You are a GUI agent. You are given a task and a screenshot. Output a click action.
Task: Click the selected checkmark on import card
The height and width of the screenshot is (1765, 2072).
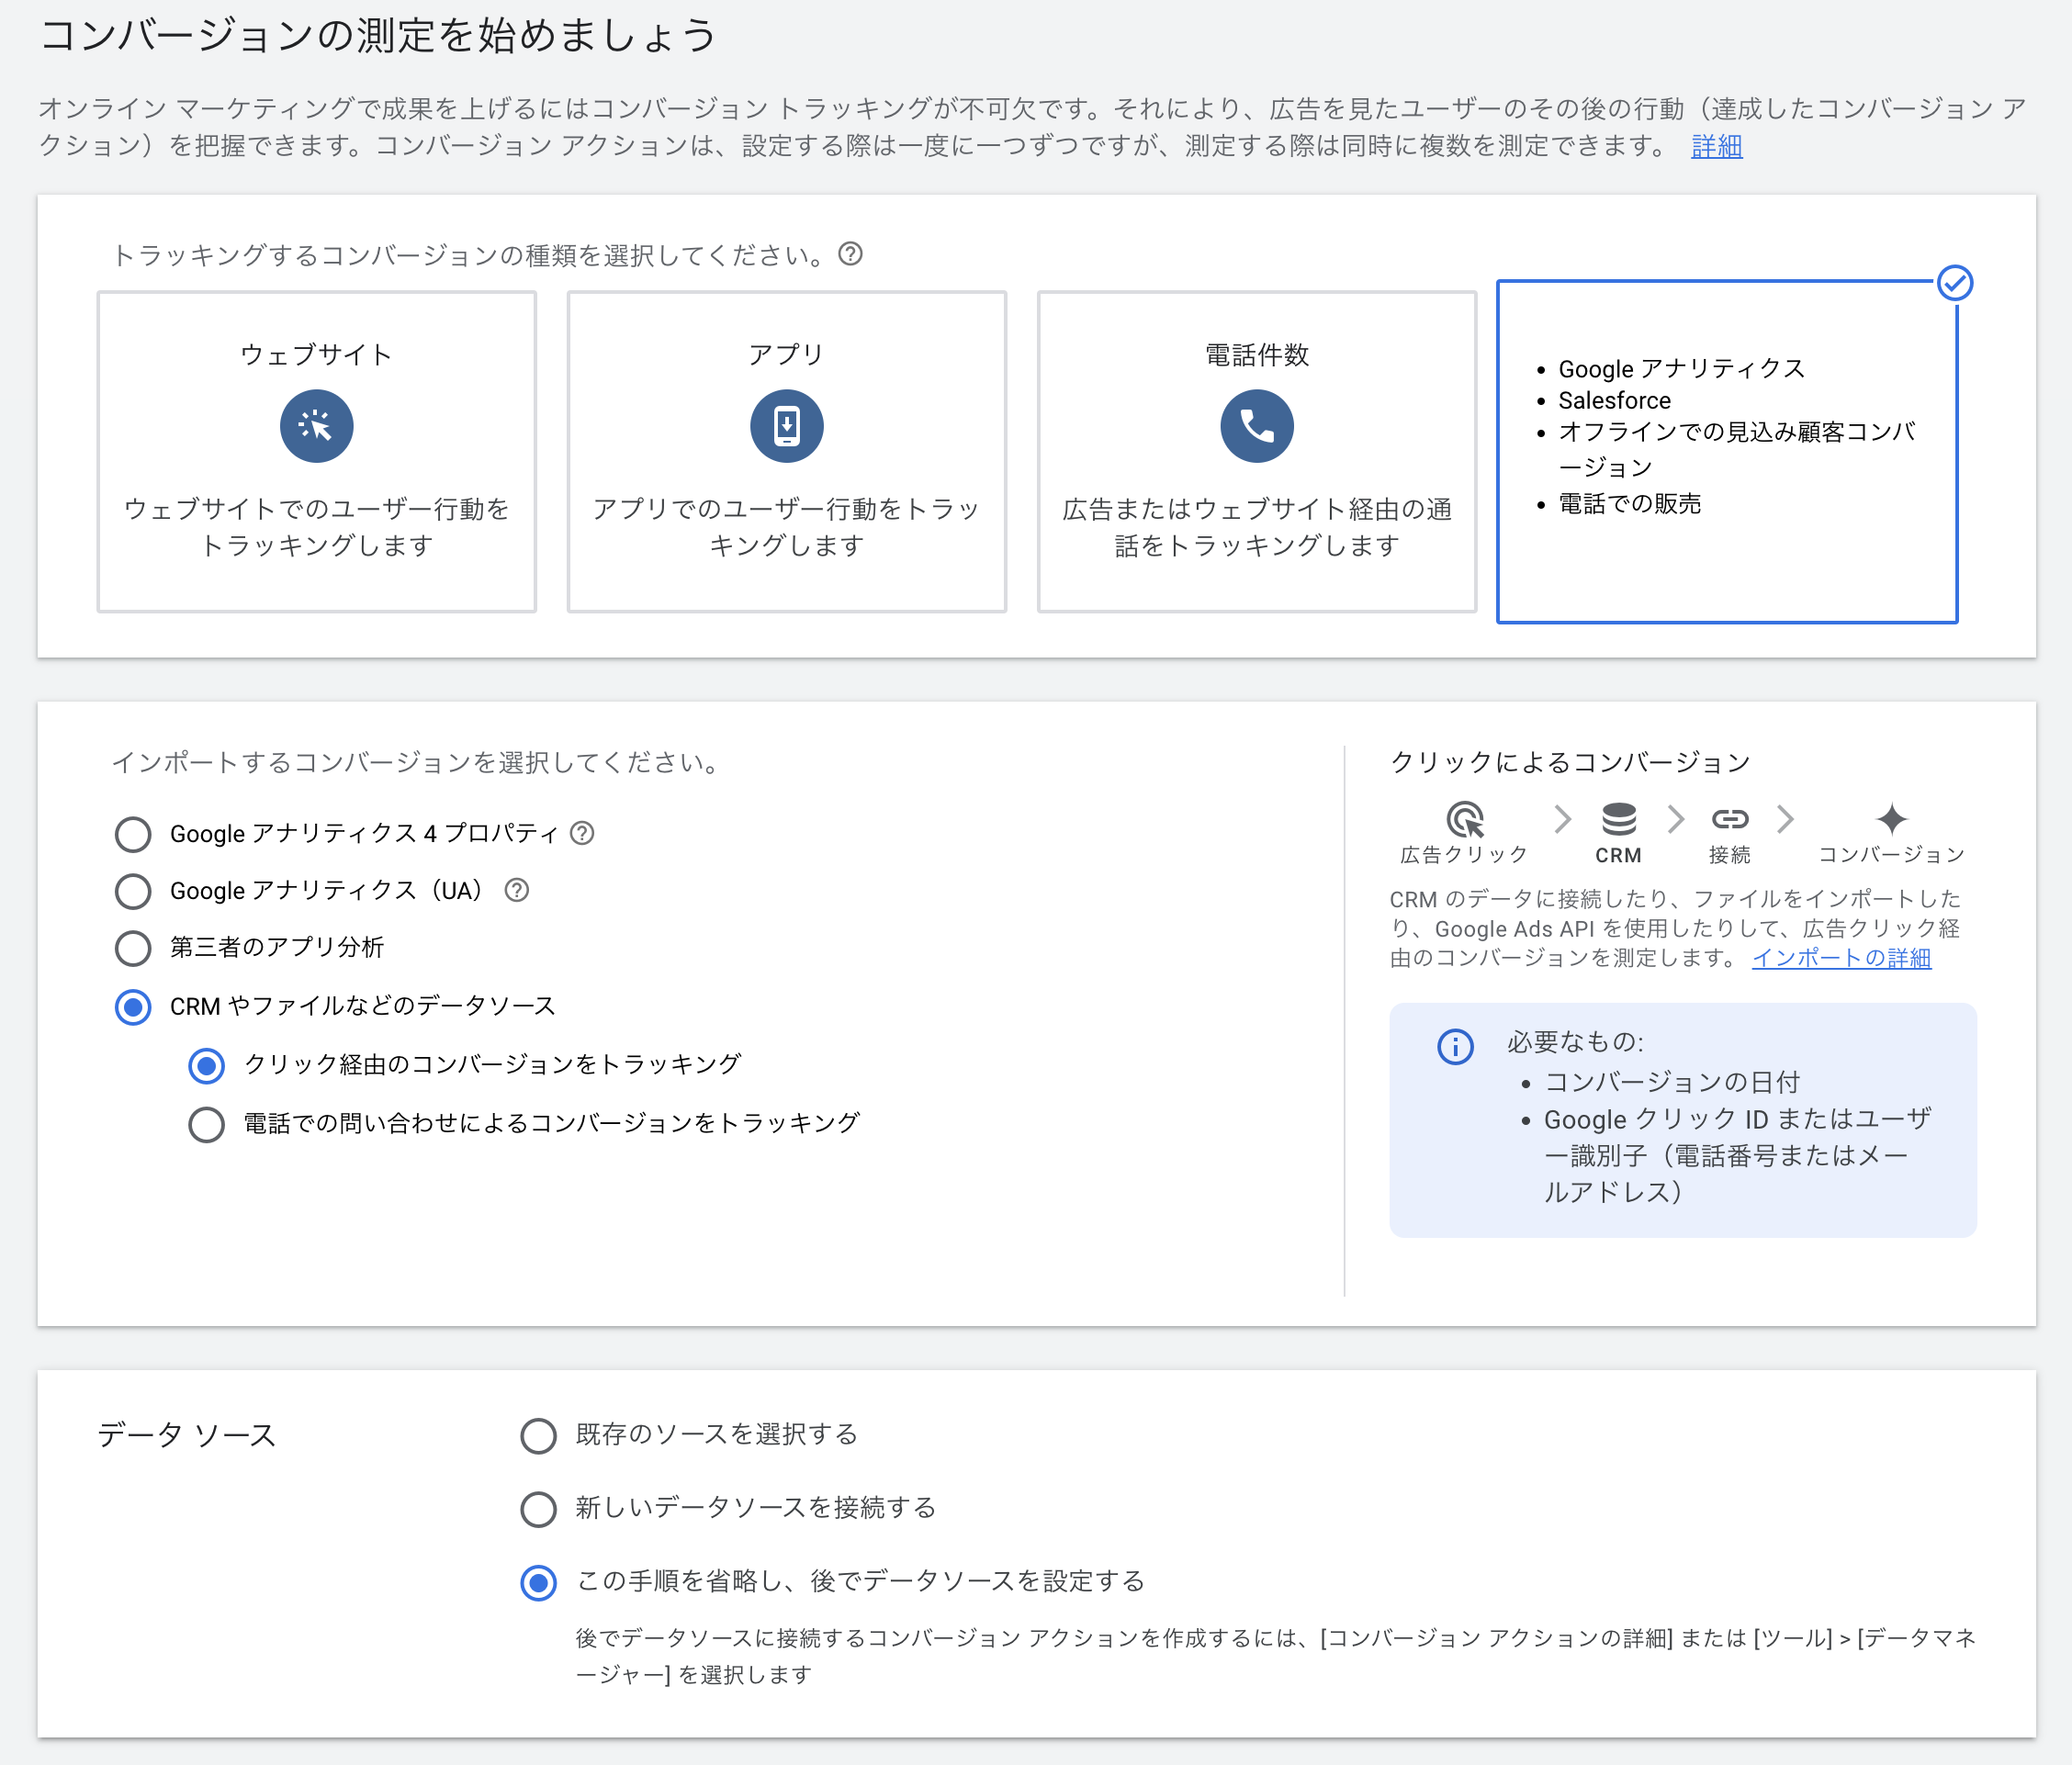[1954, 283]
